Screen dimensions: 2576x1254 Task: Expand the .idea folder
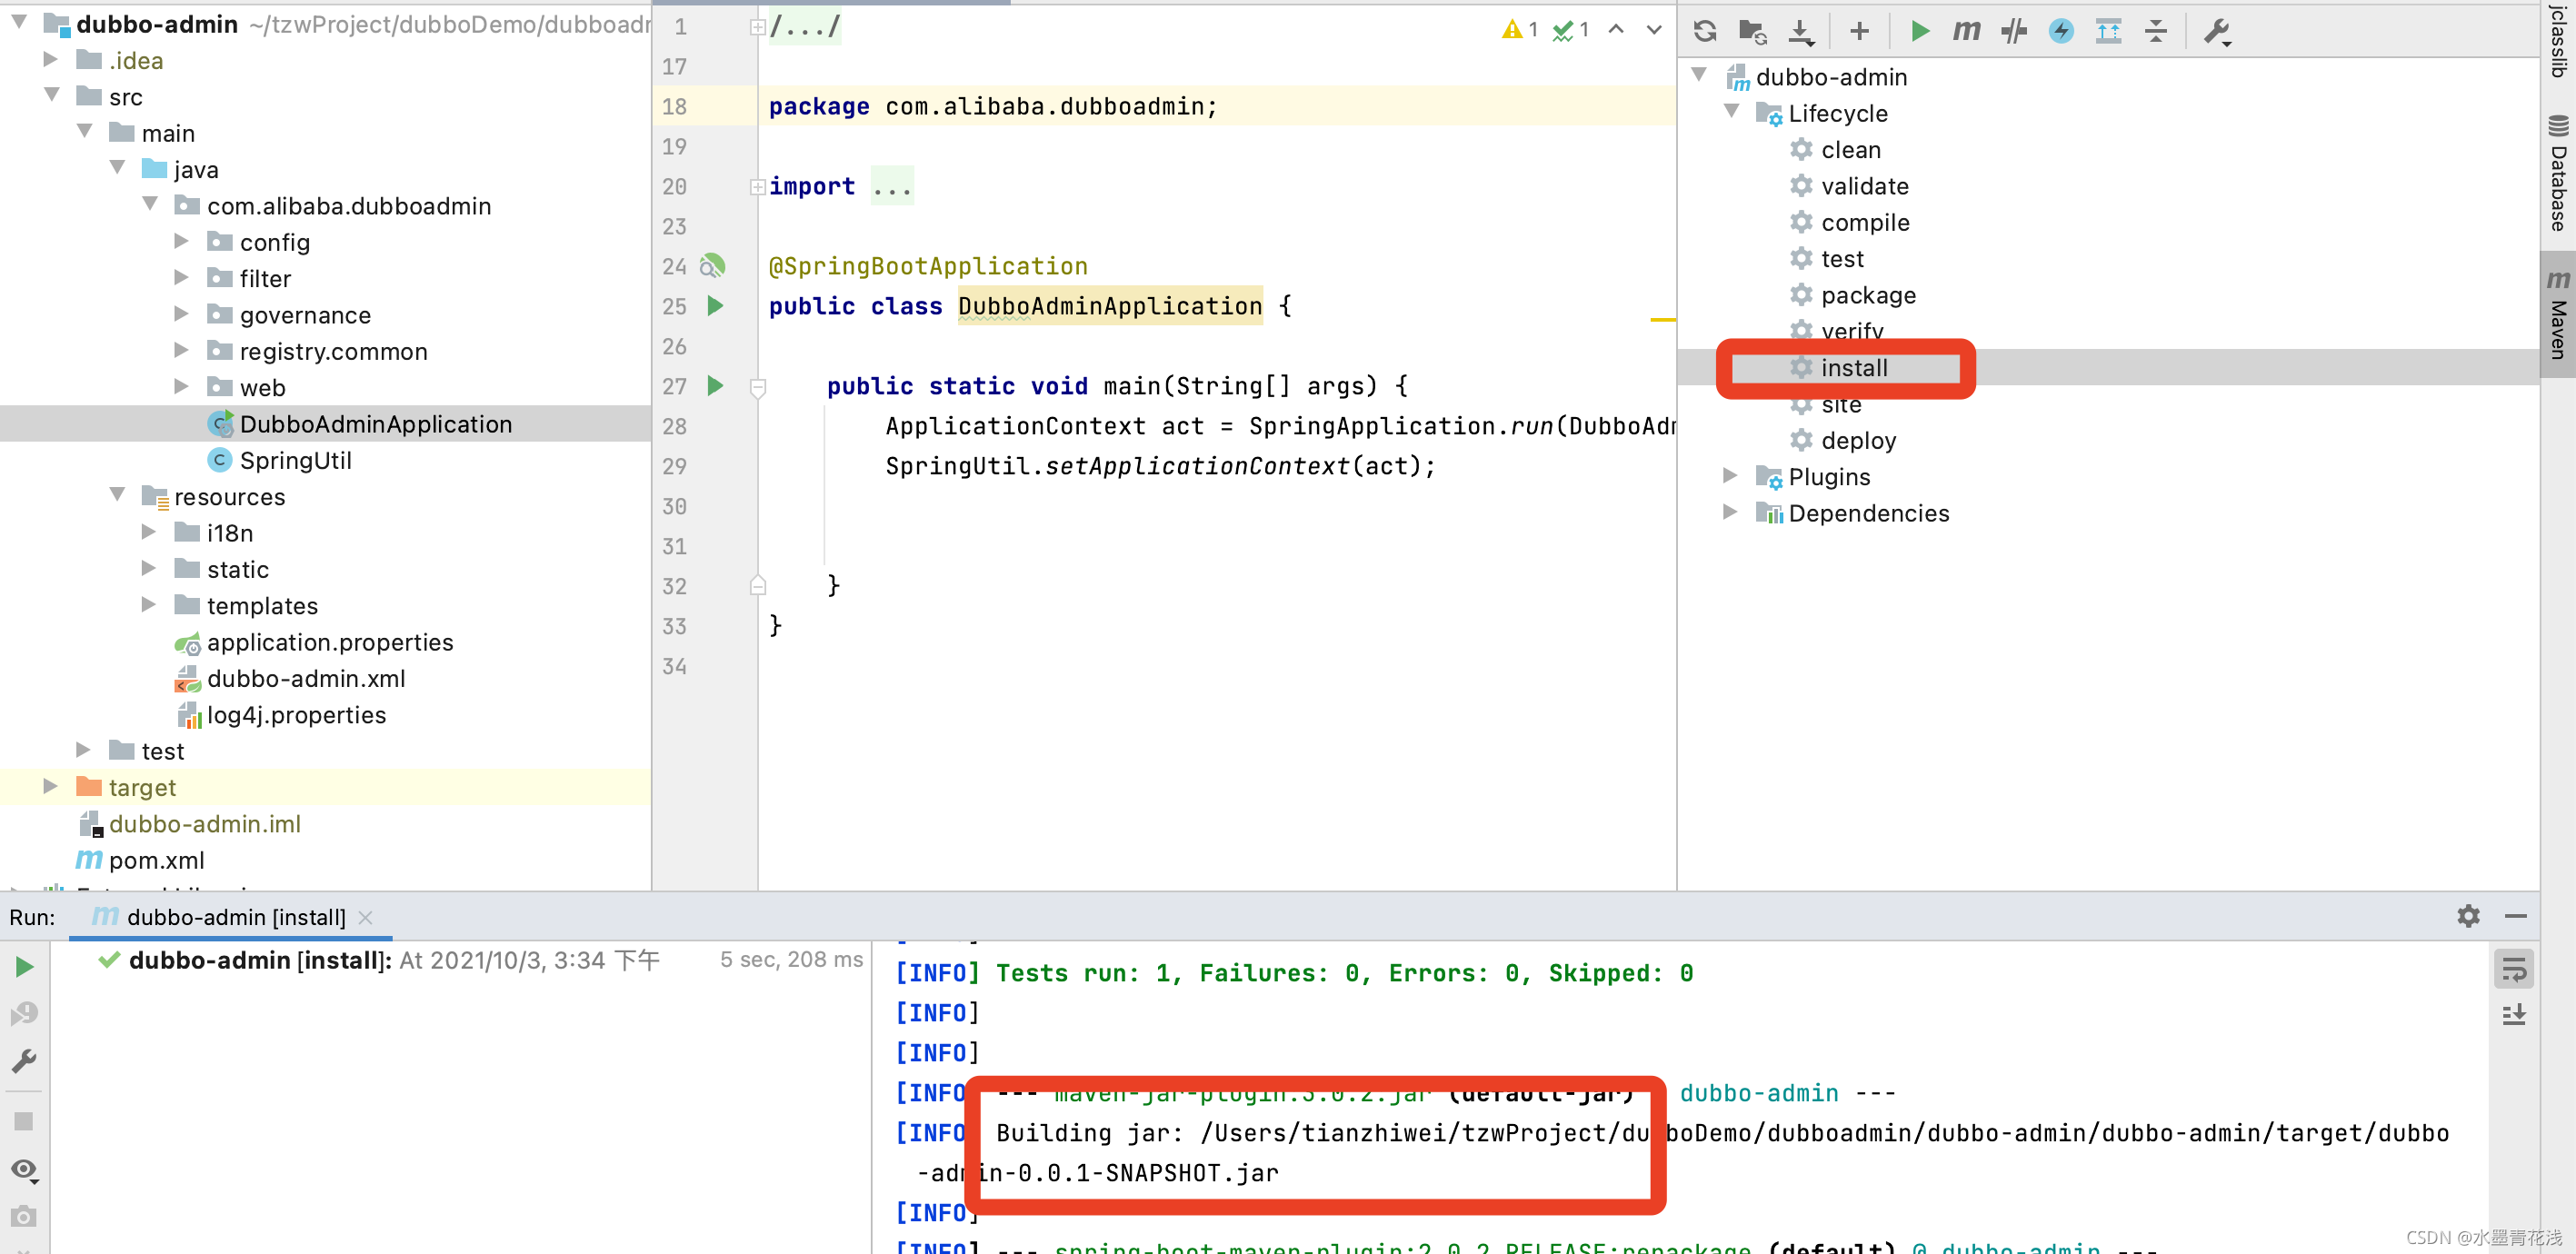click(50, 60)
